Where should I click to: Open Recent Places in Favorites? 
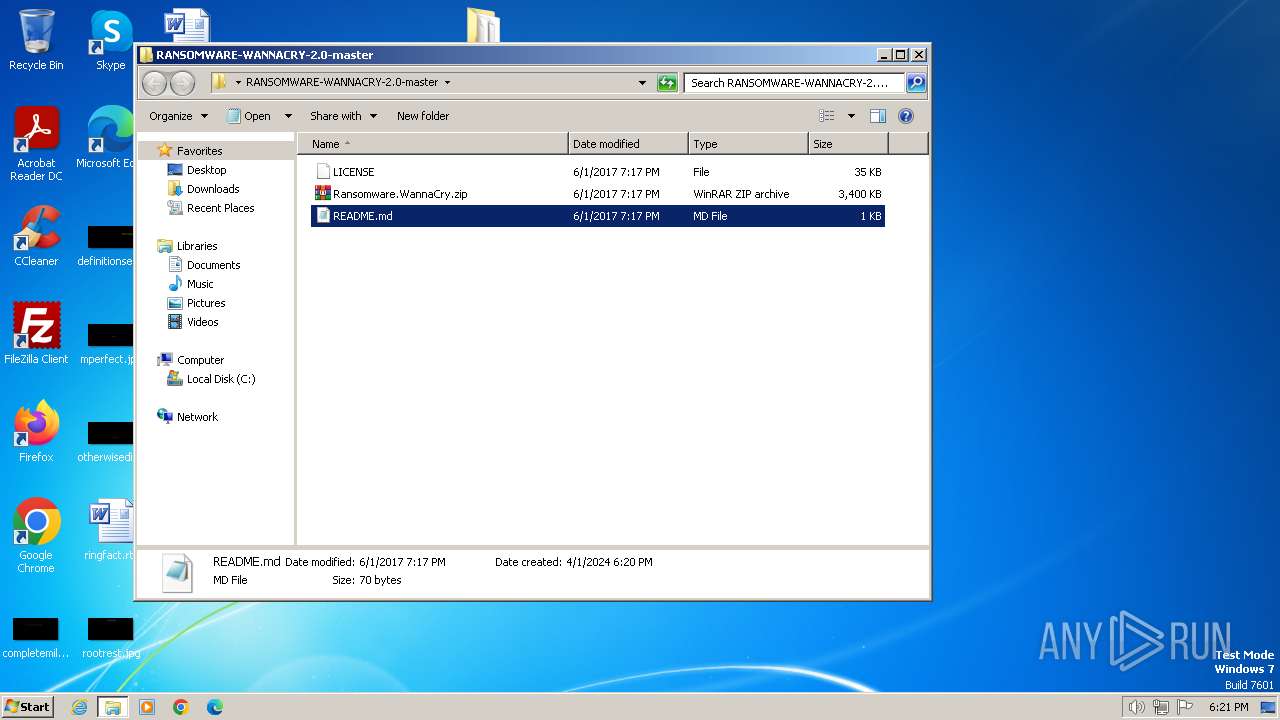point(220,208)
